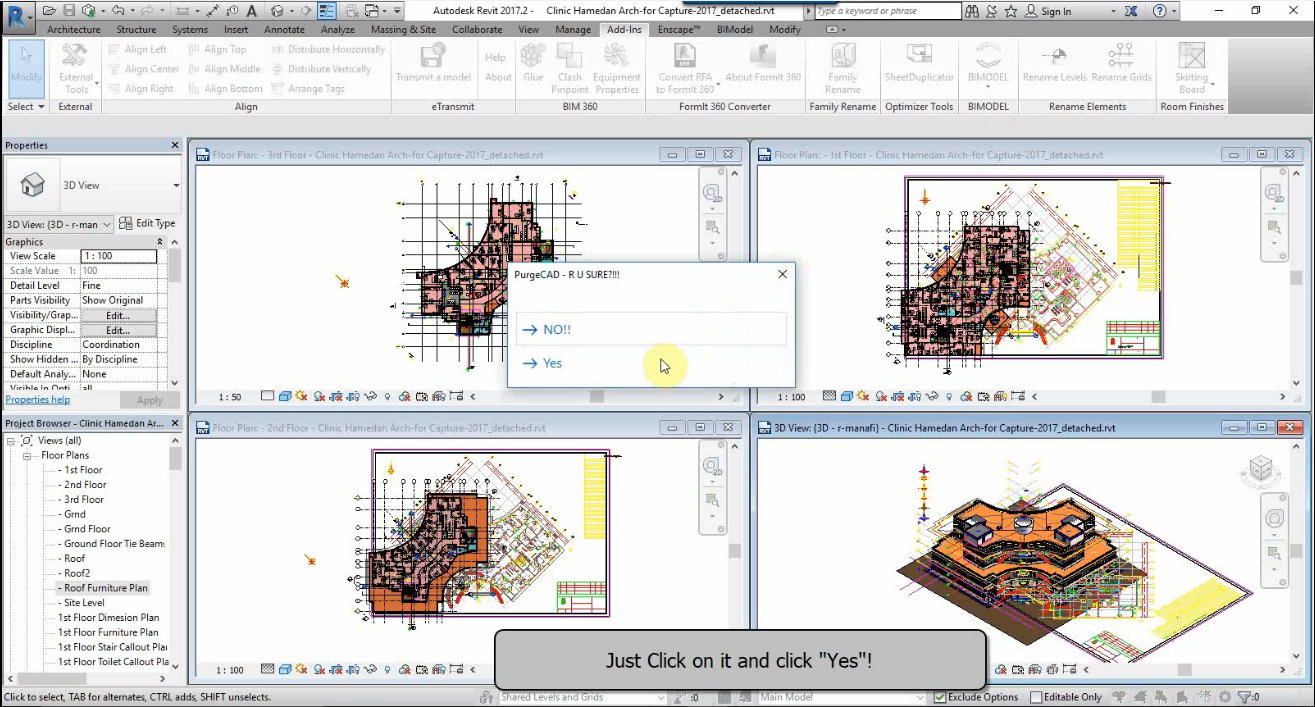This screenshot has height=707, width=1315.
Task: Close the PurgeCAD dialog with X
Action: point(782,274)
